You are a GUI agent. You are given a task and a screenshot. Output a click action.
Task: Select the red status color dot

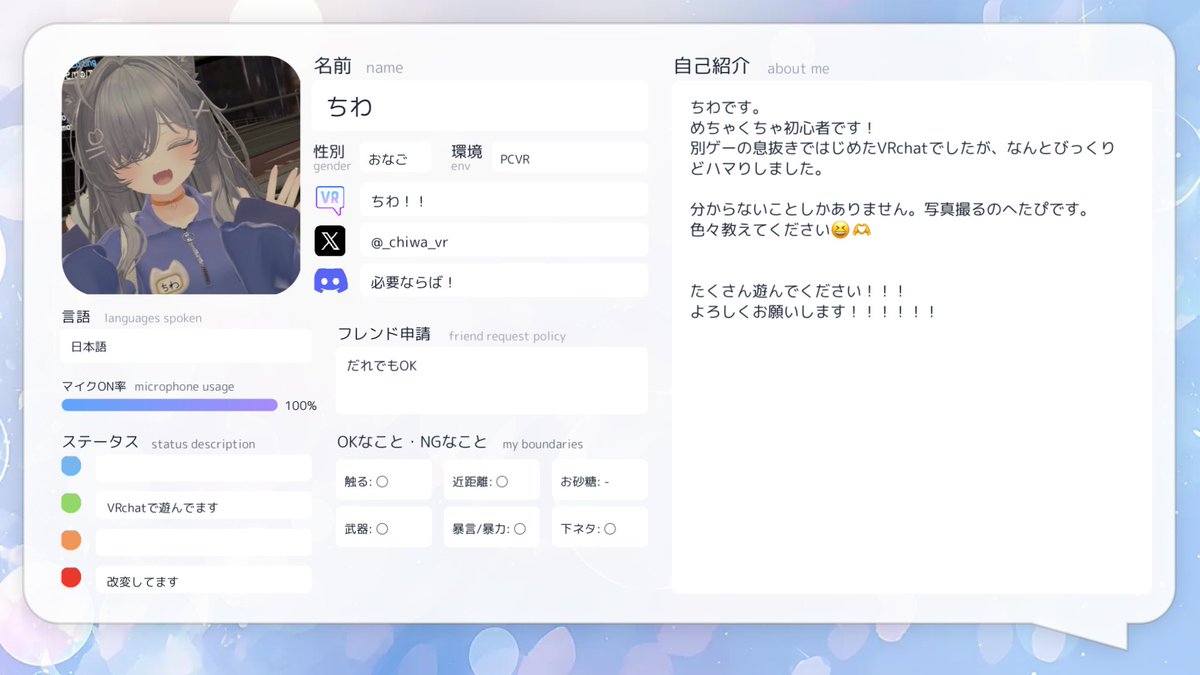(71, 577)
